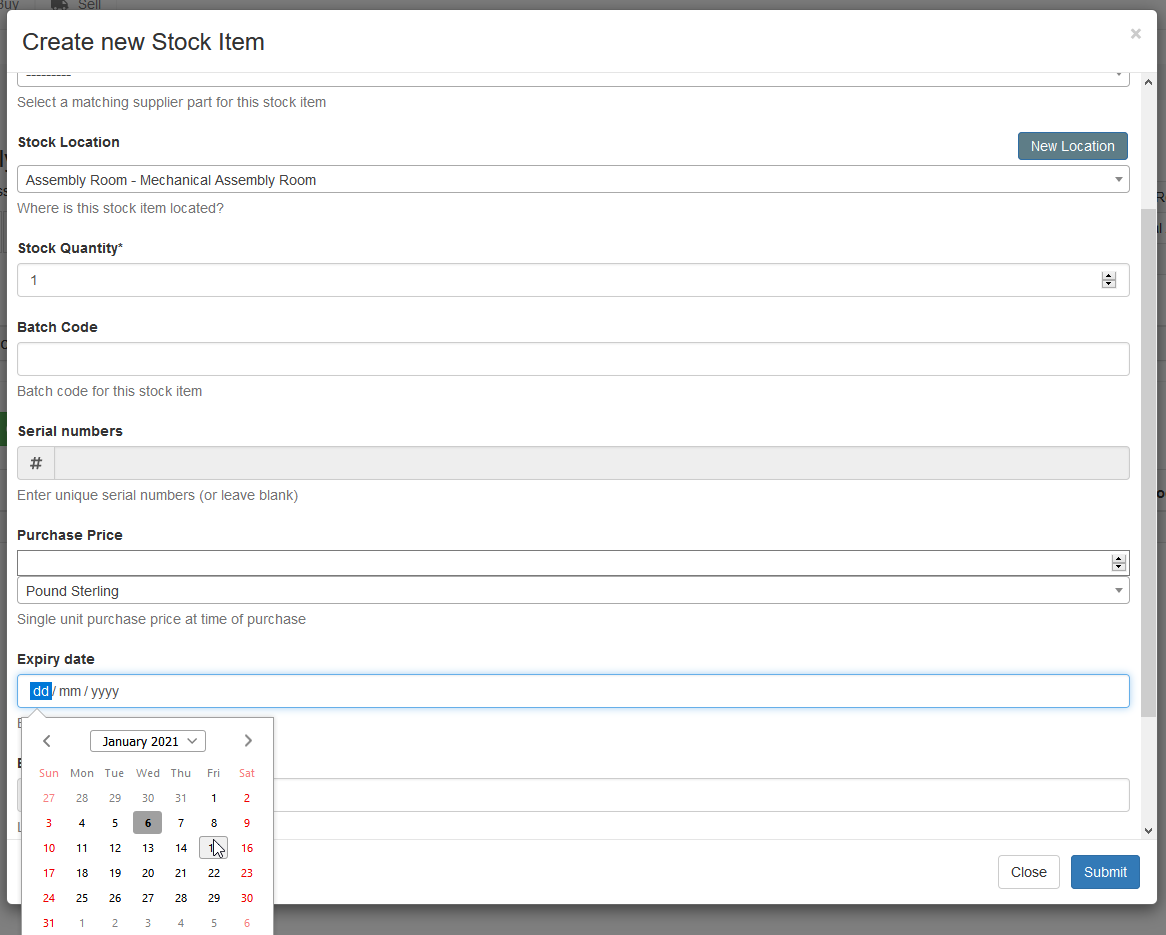Expand the Stock Location dropdown
The width and height of the screenshot is (1166, 935).
click(x=1118, y=180)
